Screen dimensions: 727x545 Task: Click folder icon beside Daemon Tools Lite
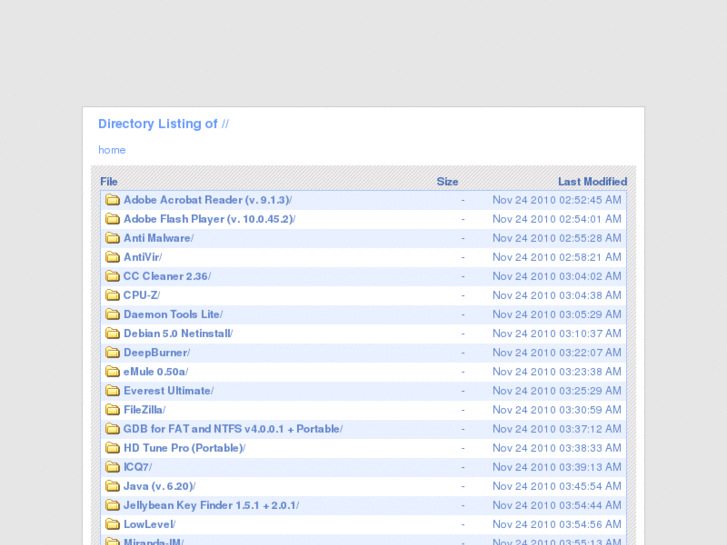tap(112, 314)
